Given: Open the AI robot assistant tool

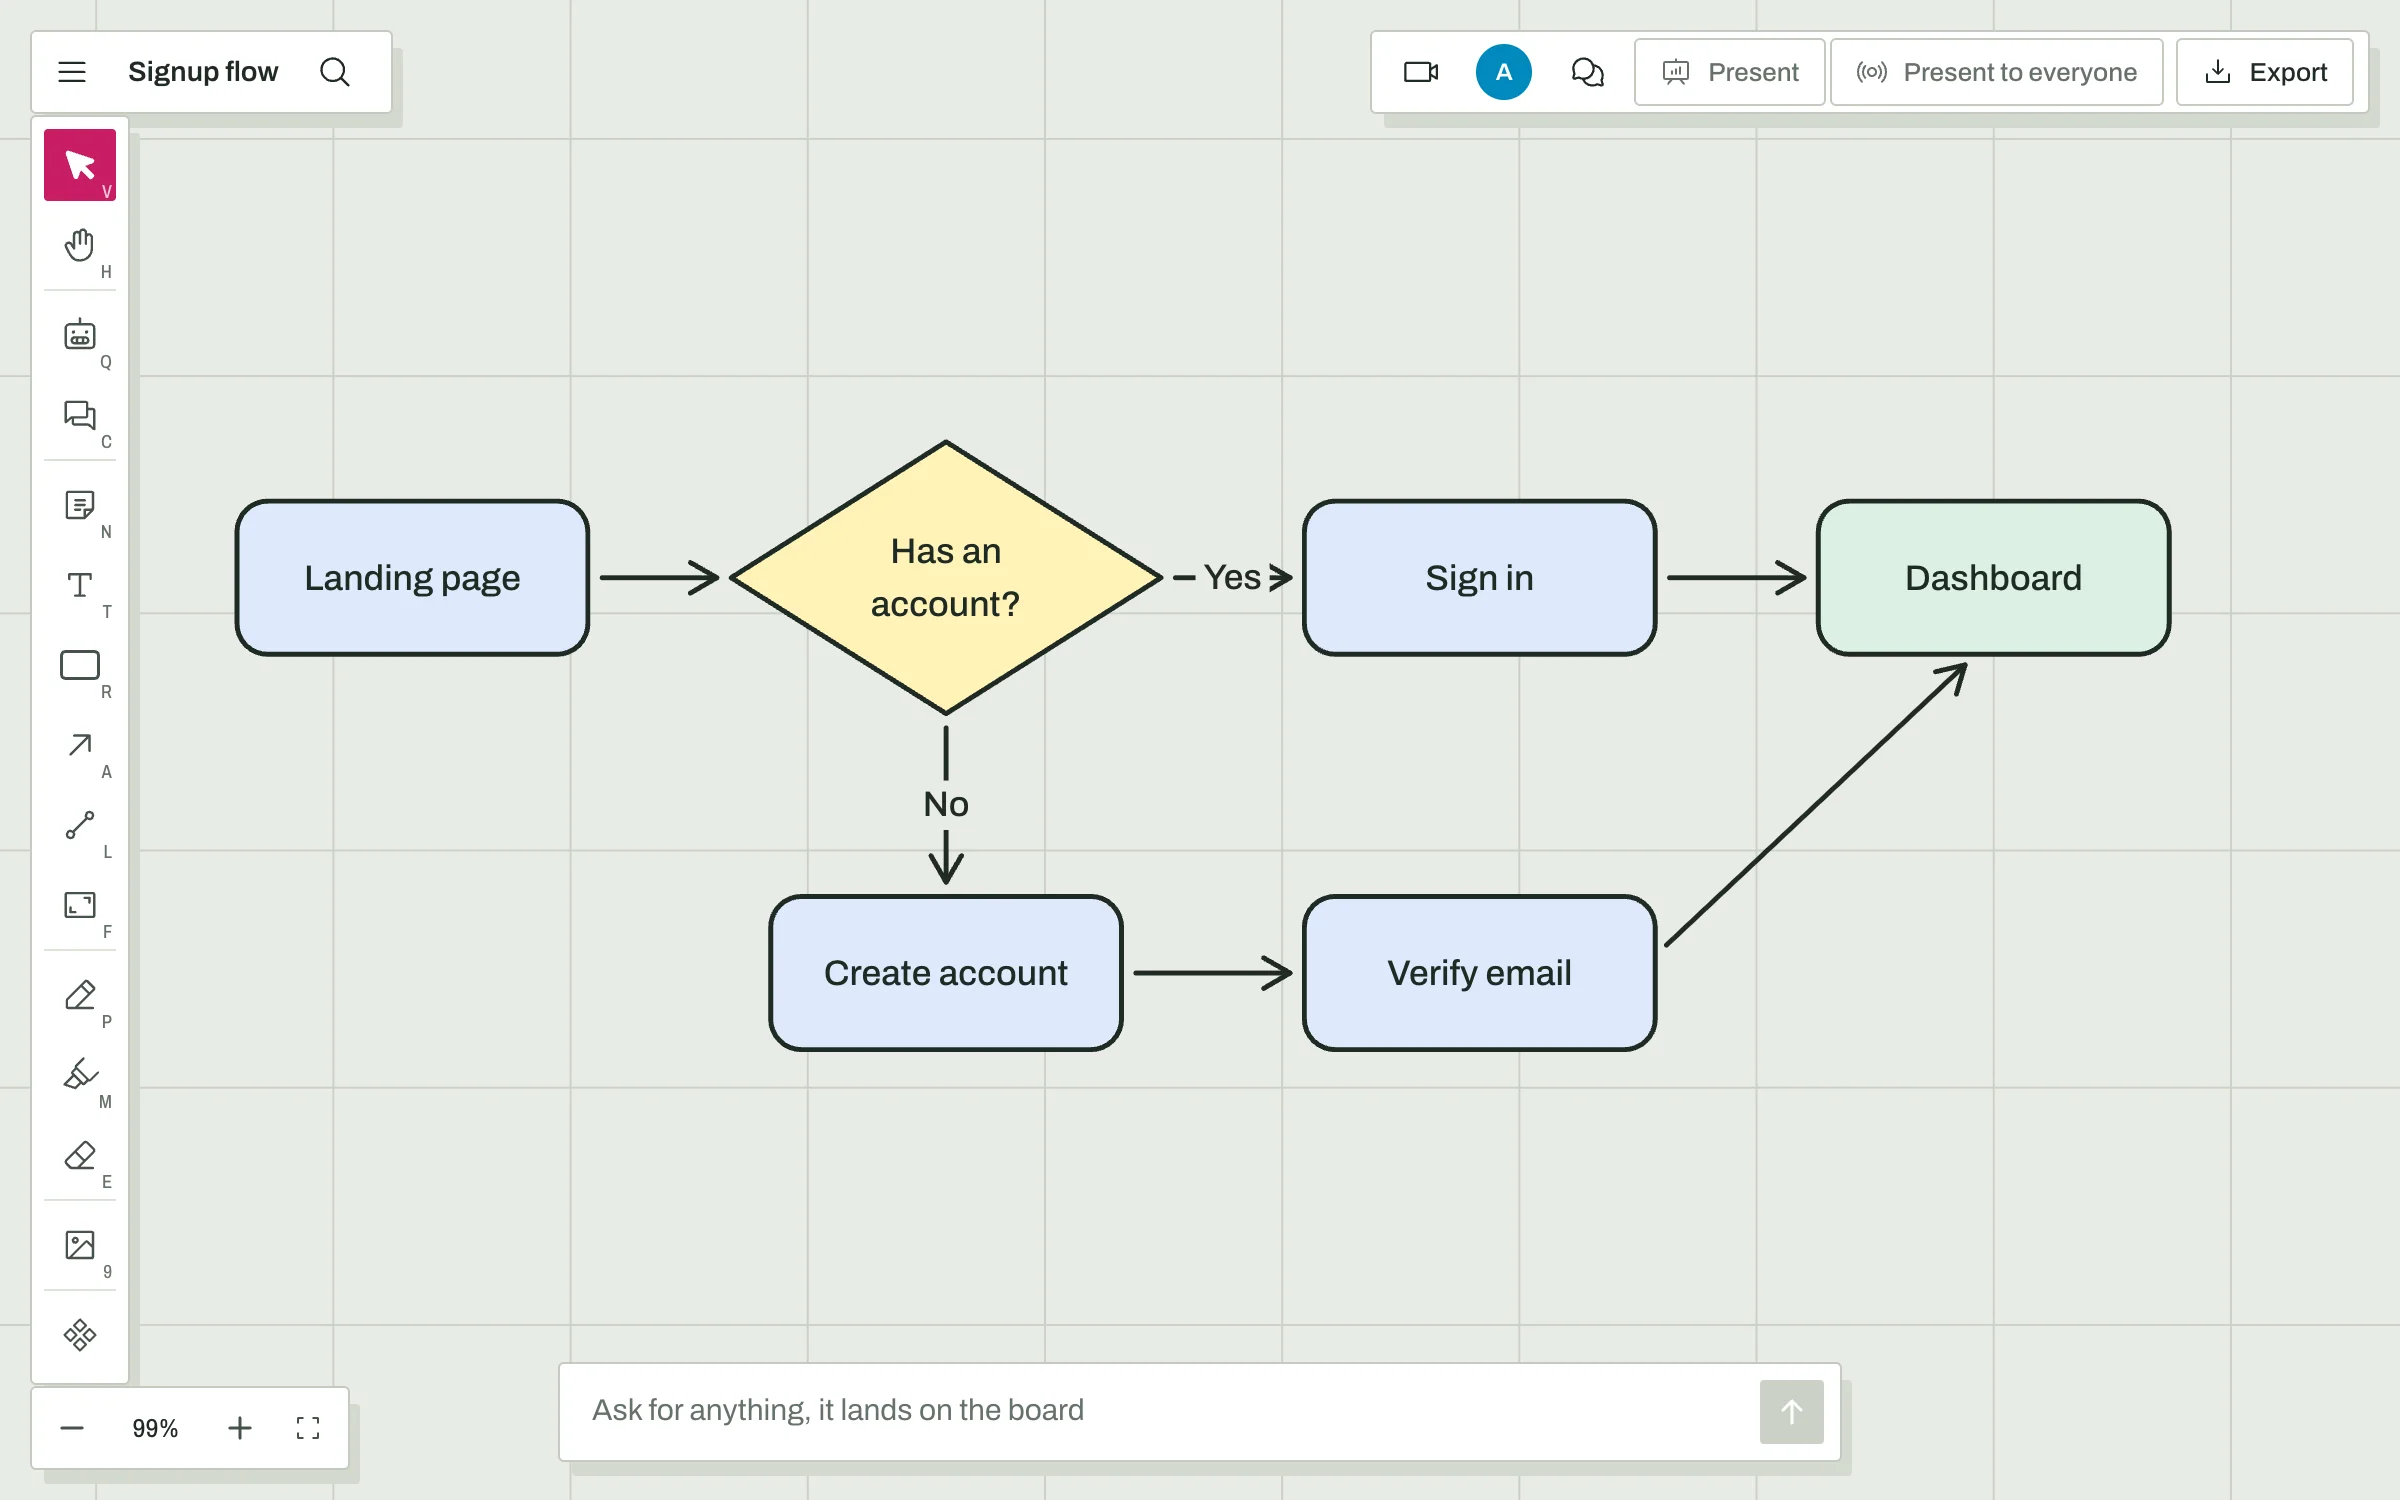Looking at the screenshot, I should (80, 335).
